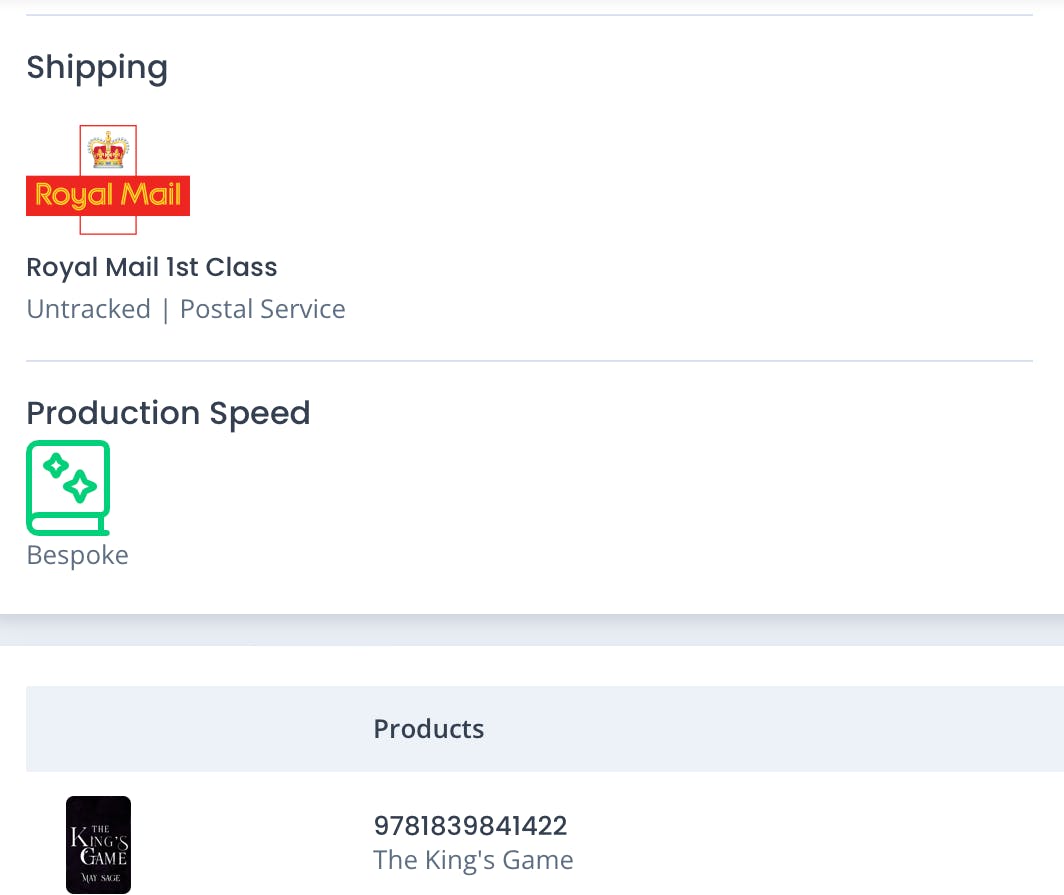
Task: Click the Untracked service text
Action: click(88, 309)
